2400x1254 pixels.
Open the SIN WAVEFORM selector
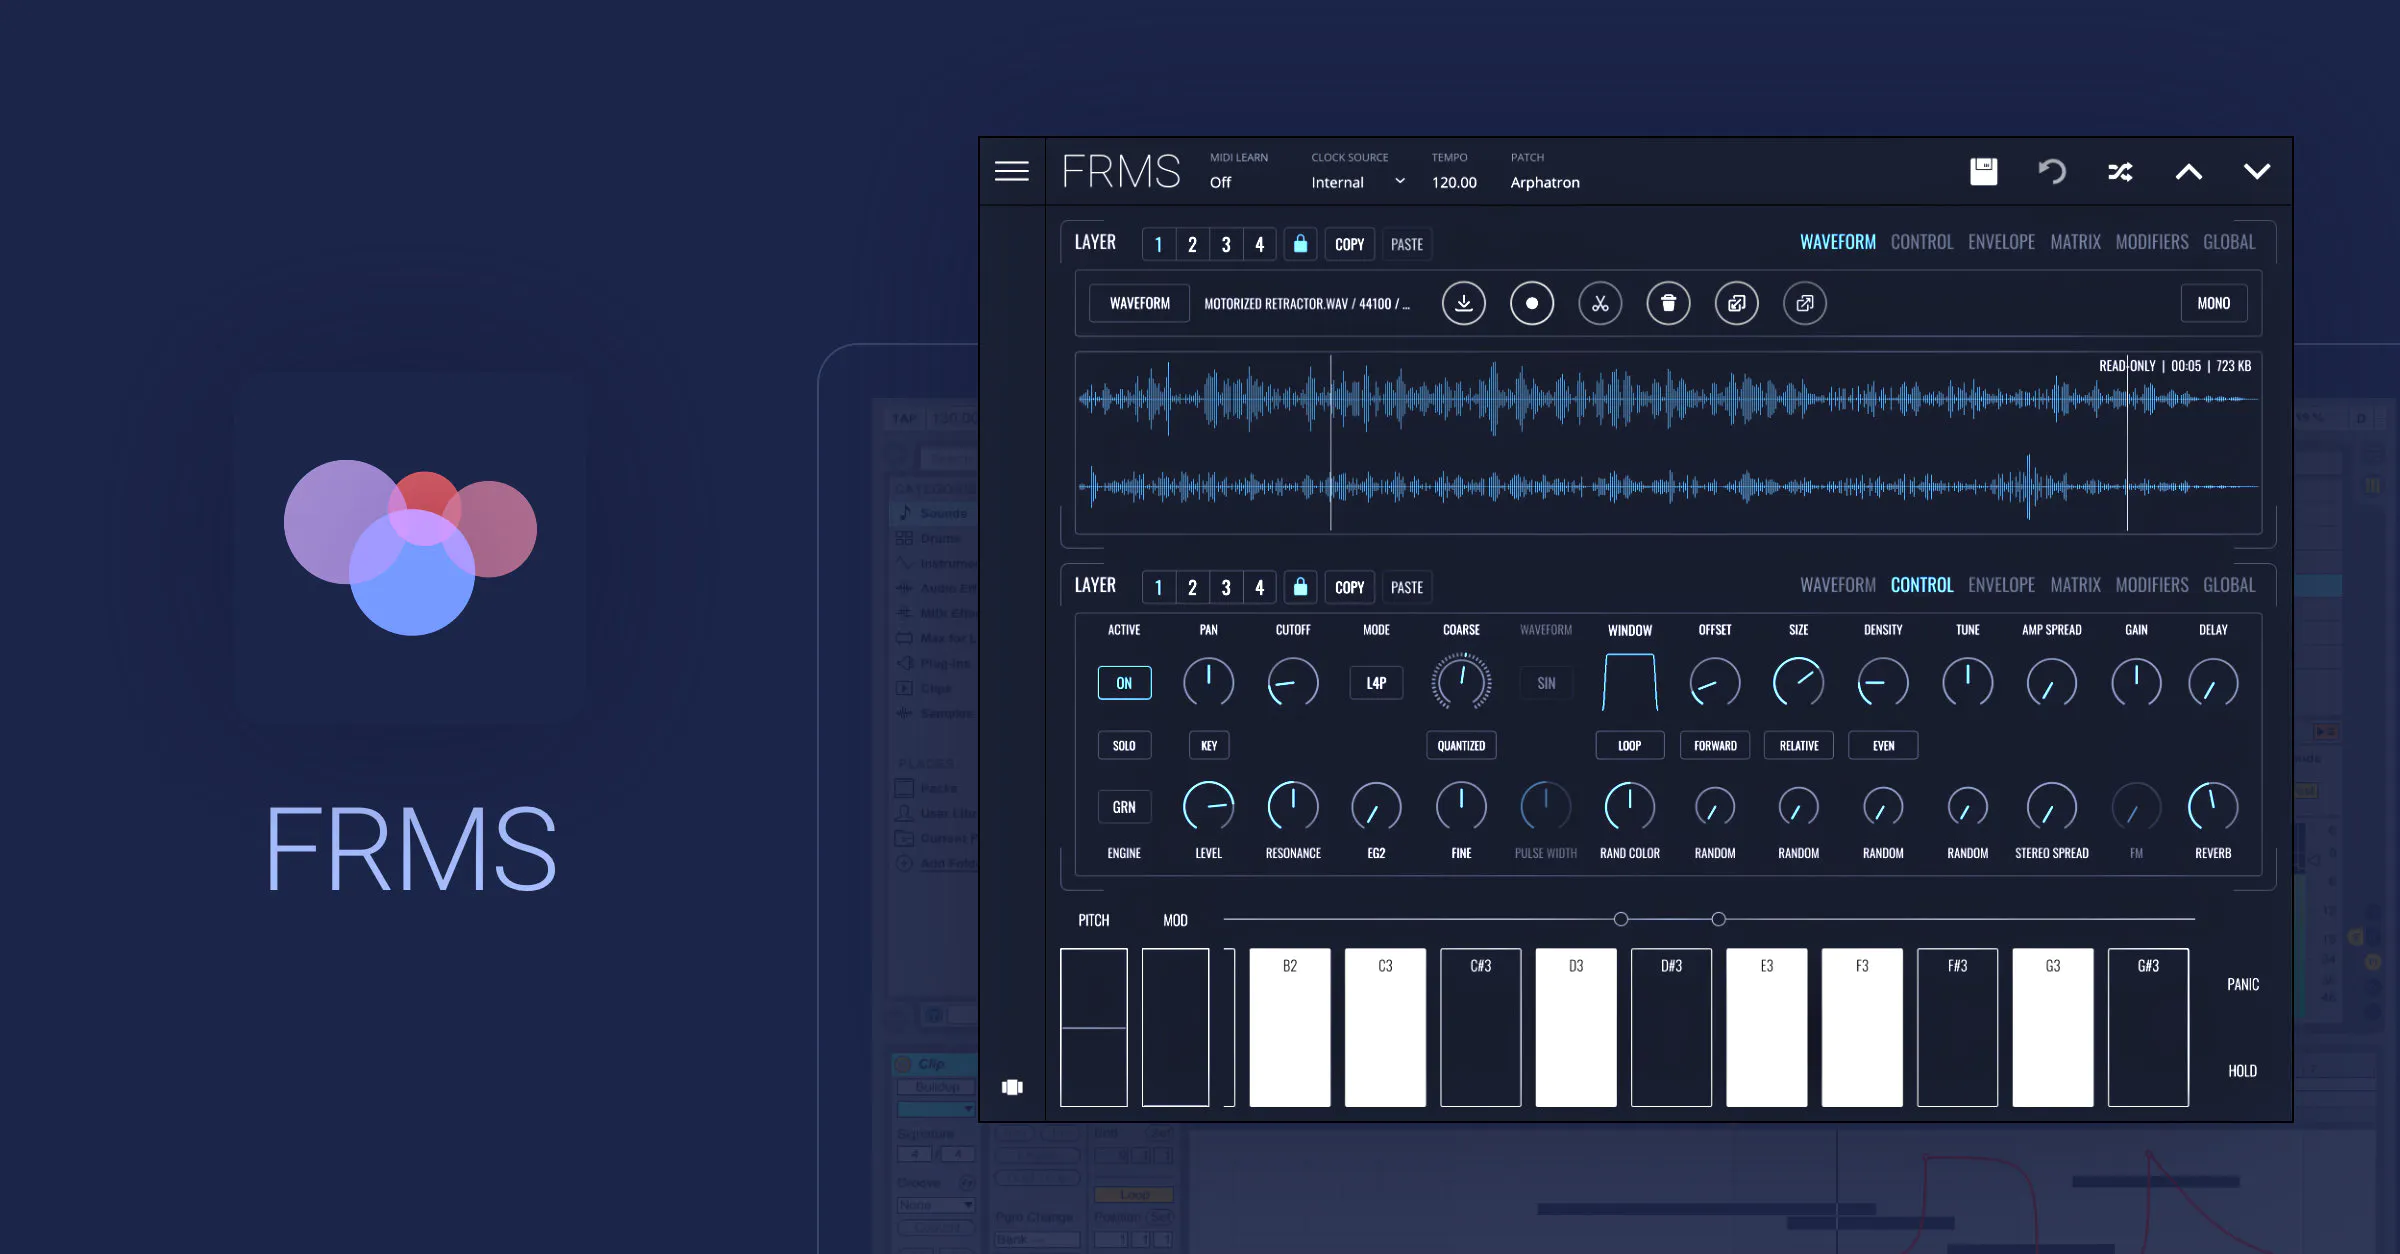click(1545, 683)
